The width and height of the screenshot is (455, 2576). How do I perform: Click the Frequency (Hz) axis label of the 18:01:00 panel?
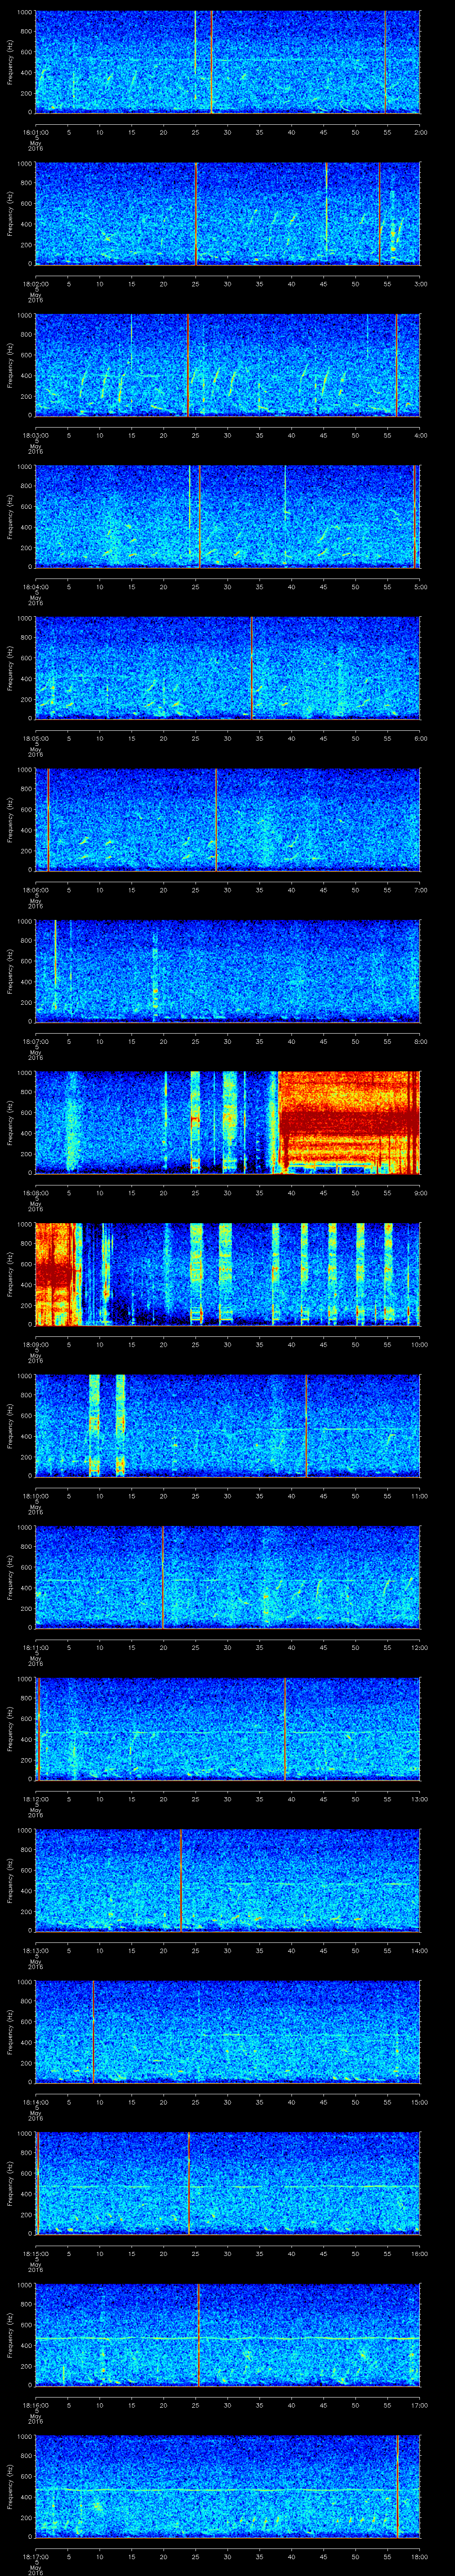coord(10,62)
